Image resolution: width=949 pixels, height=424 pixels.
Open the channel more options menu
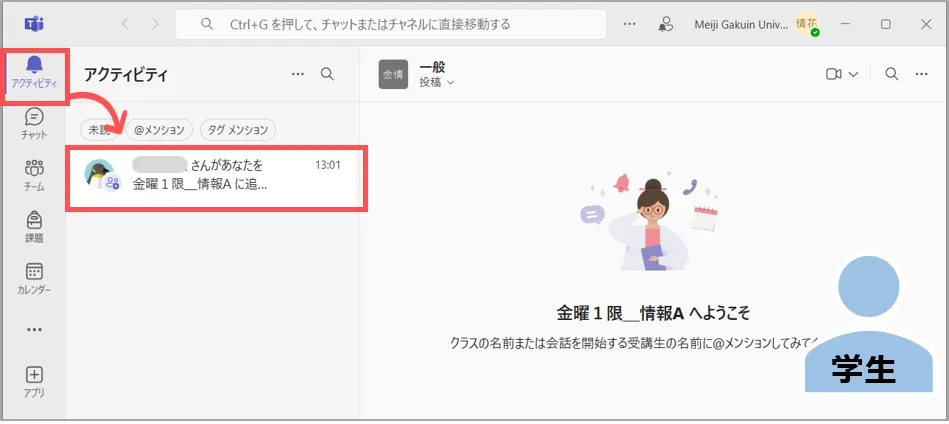[x=925, y=74]
